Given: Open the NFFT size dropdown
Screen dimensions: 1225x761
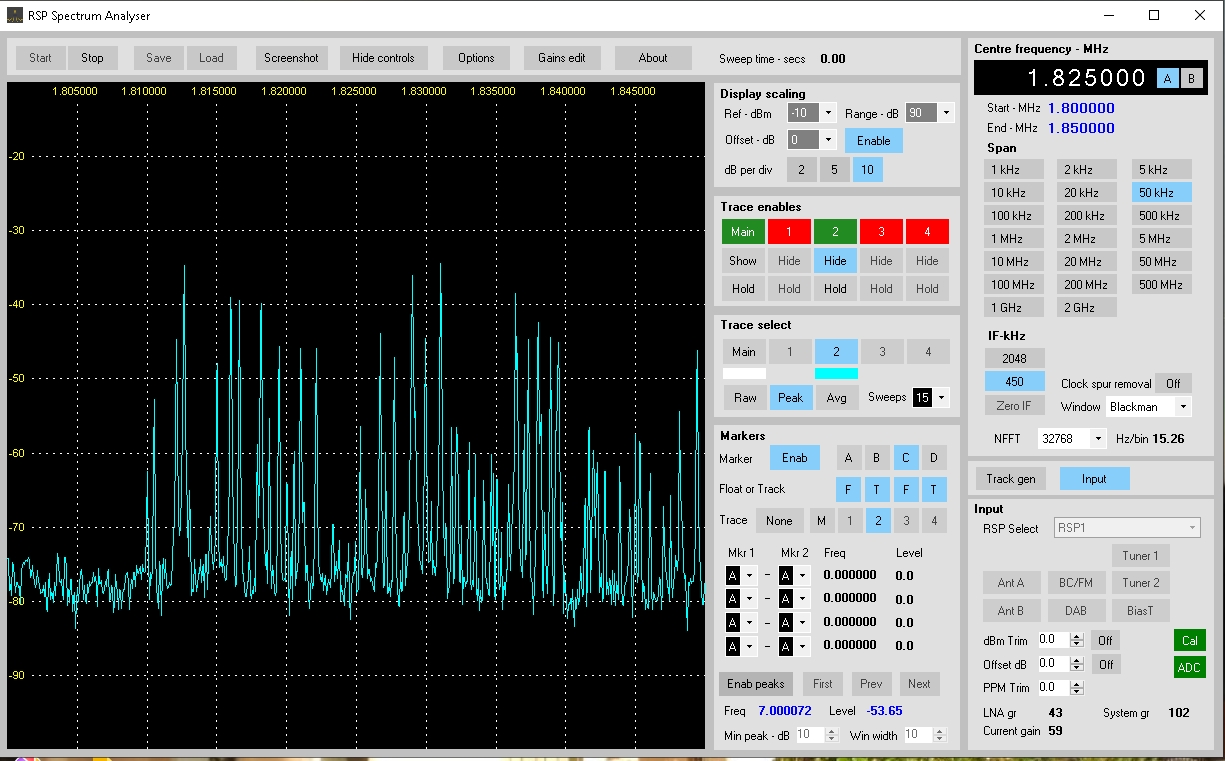Looking at the screenshot, I should pyautogui.click(x=1098, y=439).
